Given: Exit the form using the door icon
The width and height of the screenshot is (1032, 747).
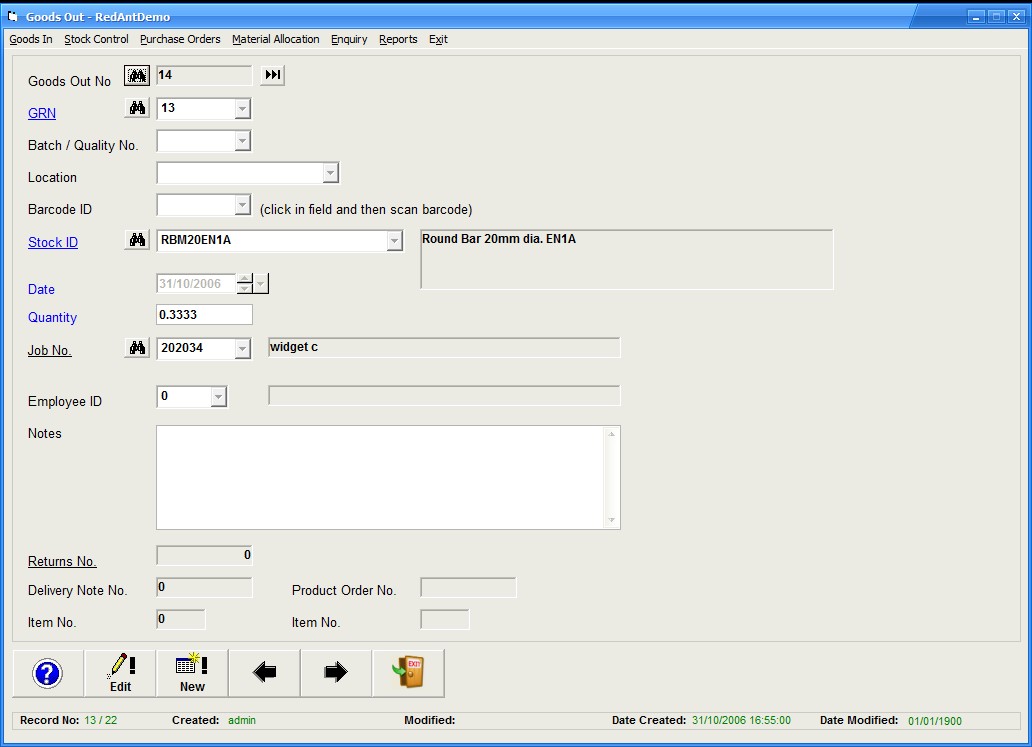Looking at the screenshot, I should [408, 673].
